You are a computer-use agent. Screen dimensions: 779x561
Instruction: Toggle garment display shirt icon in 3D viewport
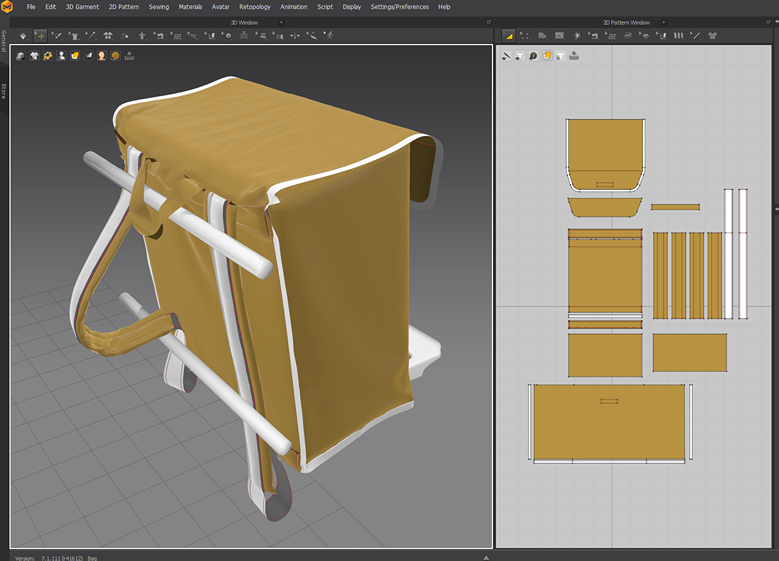tap(34, 56)
